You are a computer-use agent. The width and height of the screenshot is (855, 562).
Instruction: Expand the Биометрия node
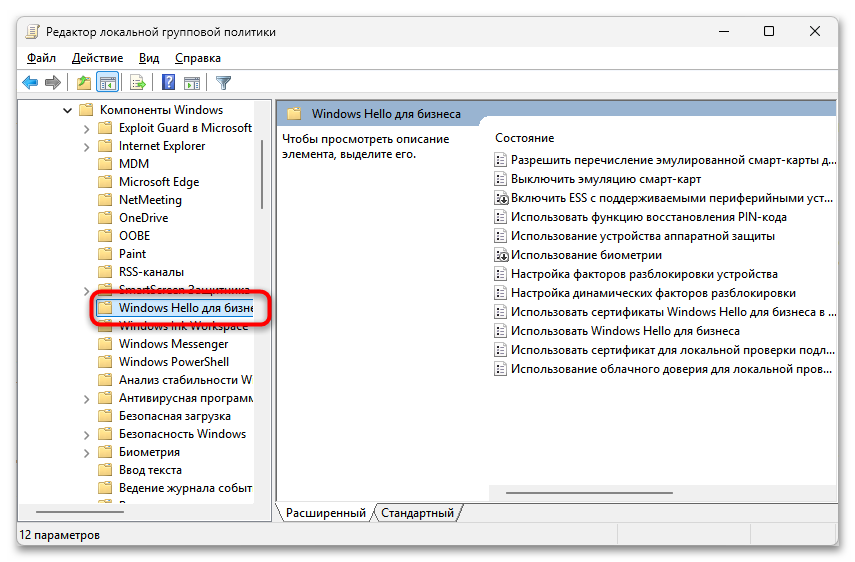tap(86, 452)
